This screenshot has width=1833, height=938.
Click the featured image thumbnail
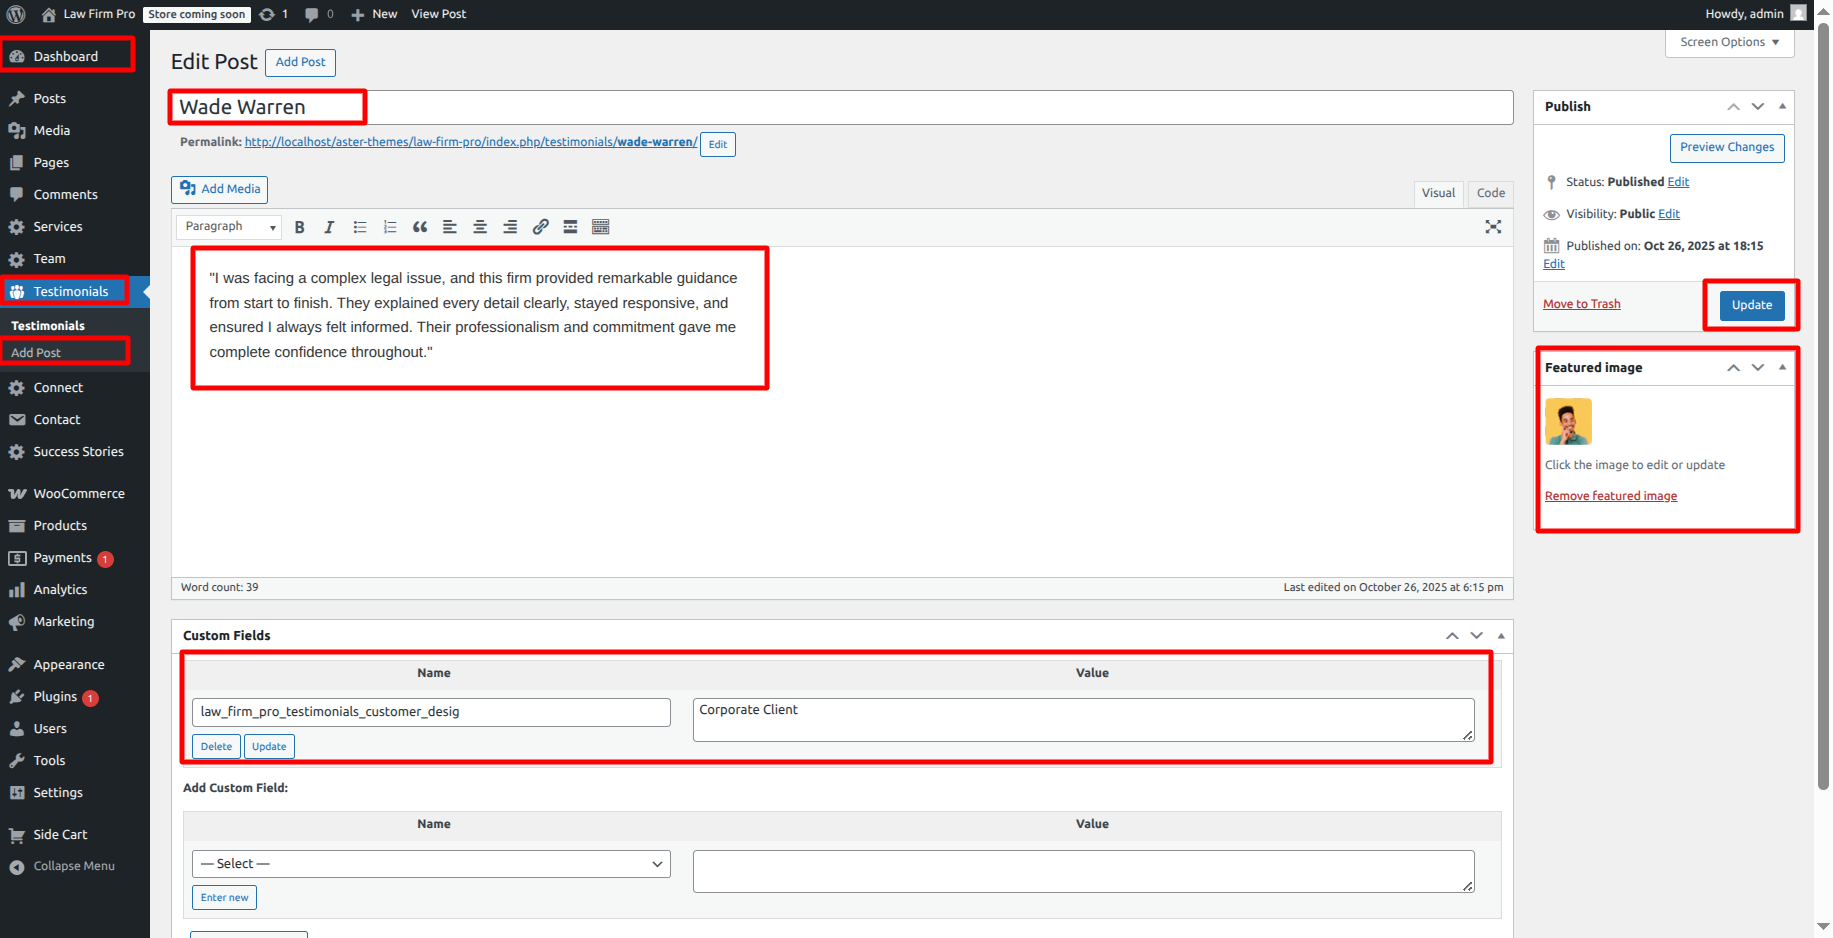click(x=1568, y=422)
